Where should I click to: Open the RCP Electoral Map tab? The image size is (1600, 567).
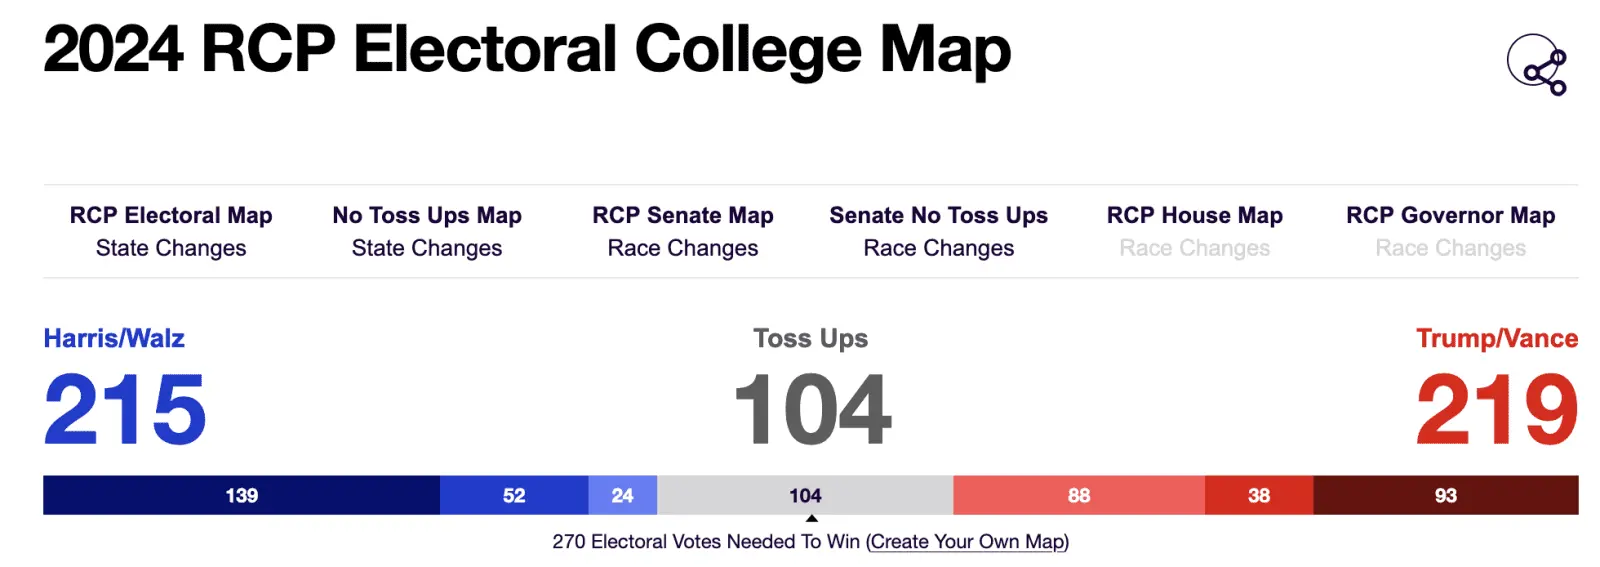click(x=171, y=215)
